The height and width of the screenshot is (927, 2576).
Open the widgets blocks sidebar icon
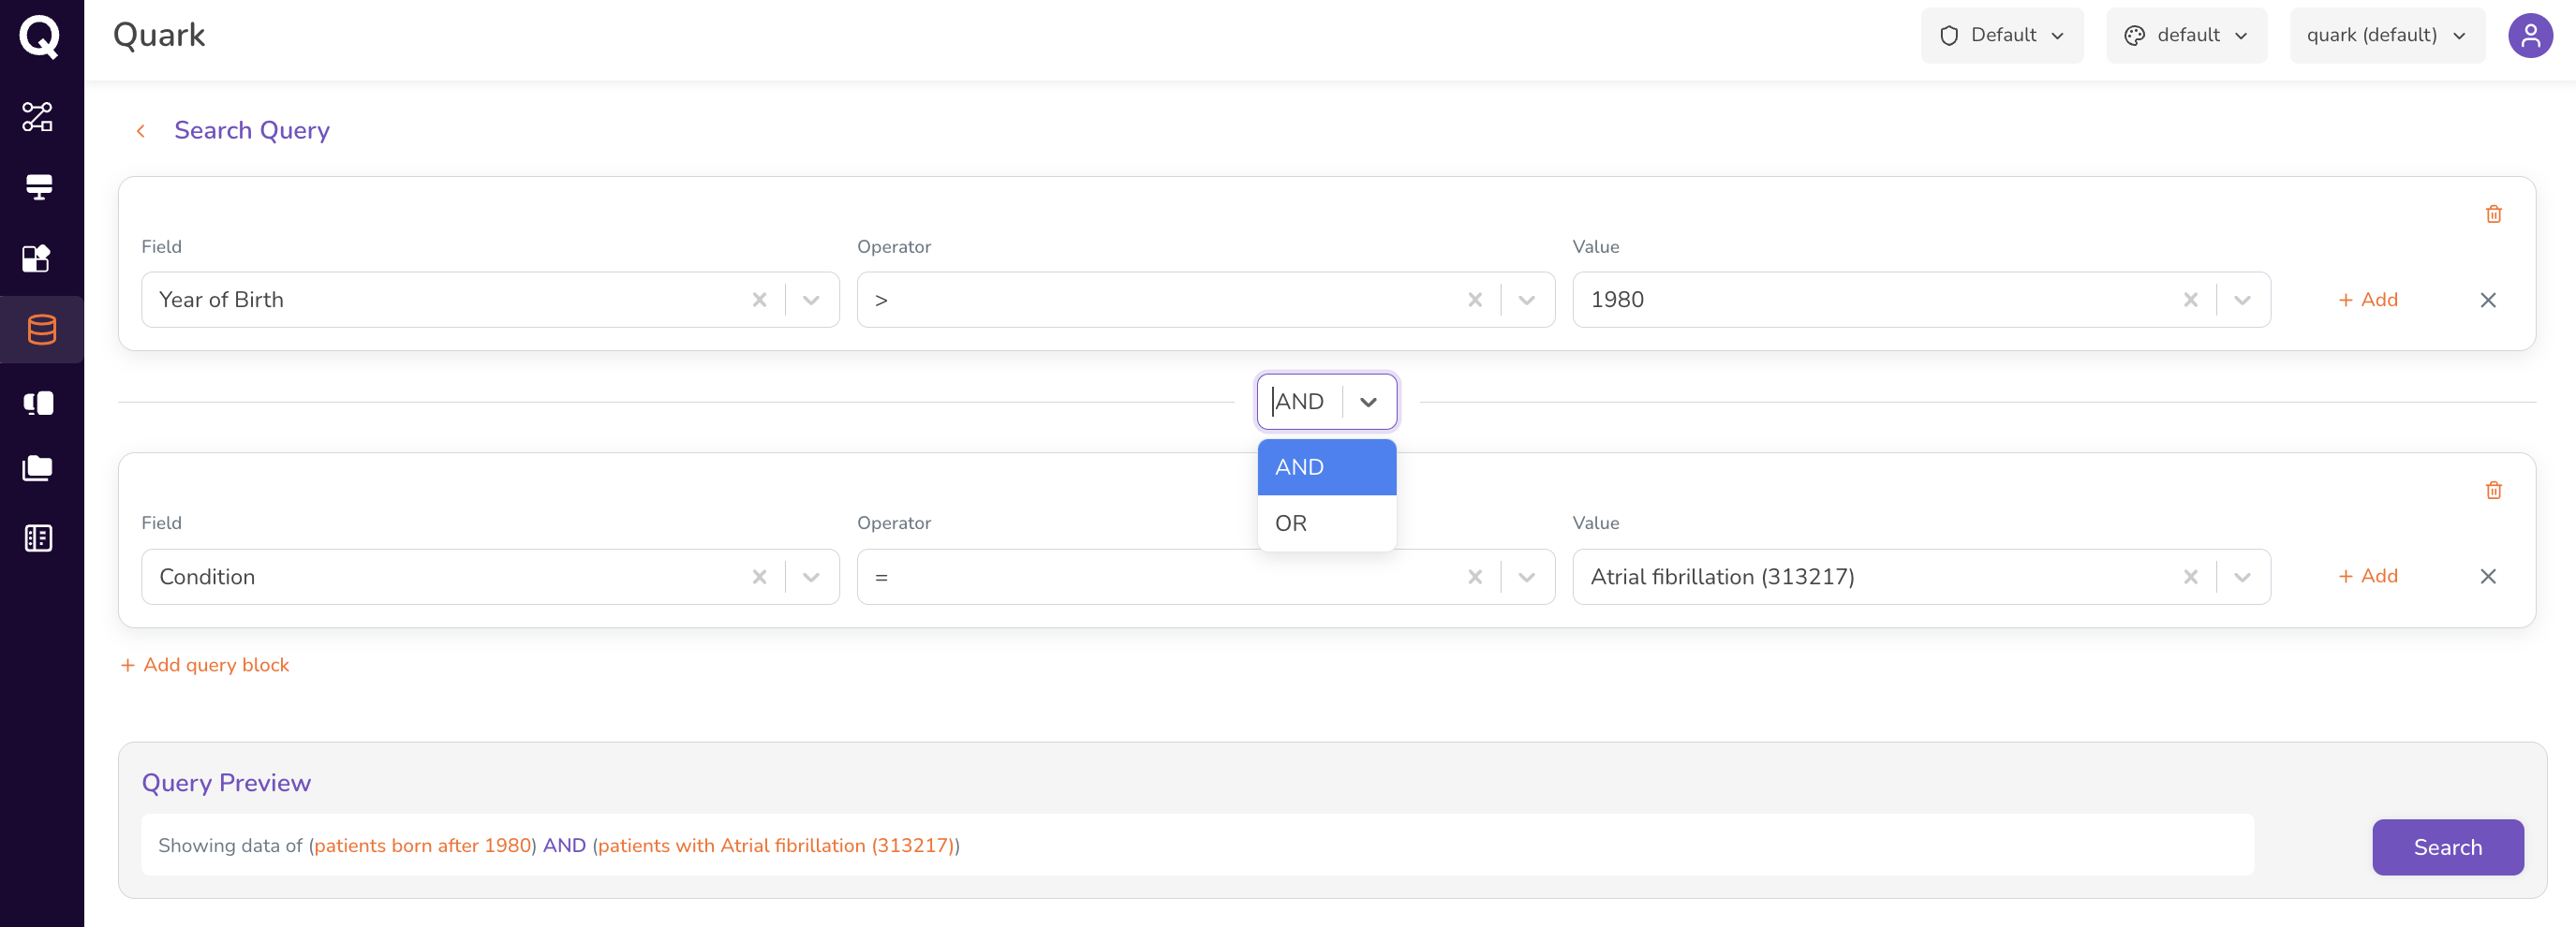pos(37,259)
